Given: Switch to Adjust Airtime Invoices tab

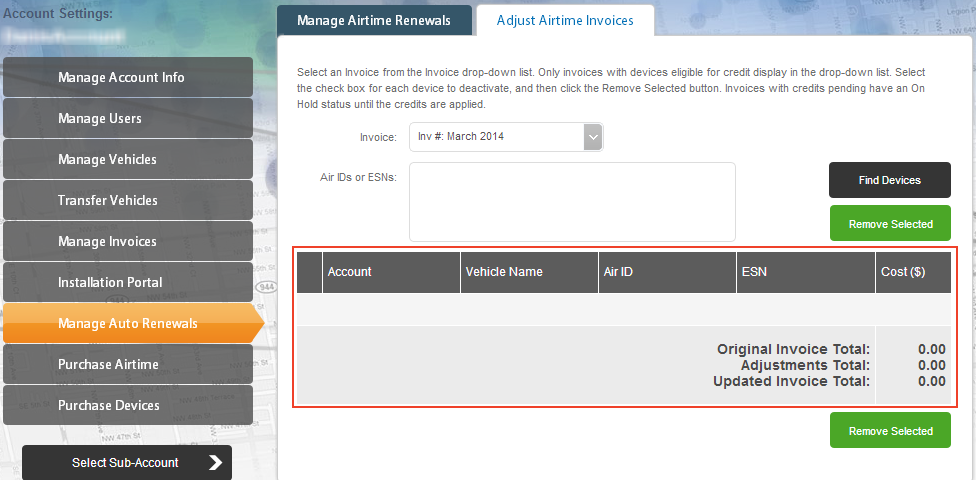Looking at the screenshot, I should point(565,21).
